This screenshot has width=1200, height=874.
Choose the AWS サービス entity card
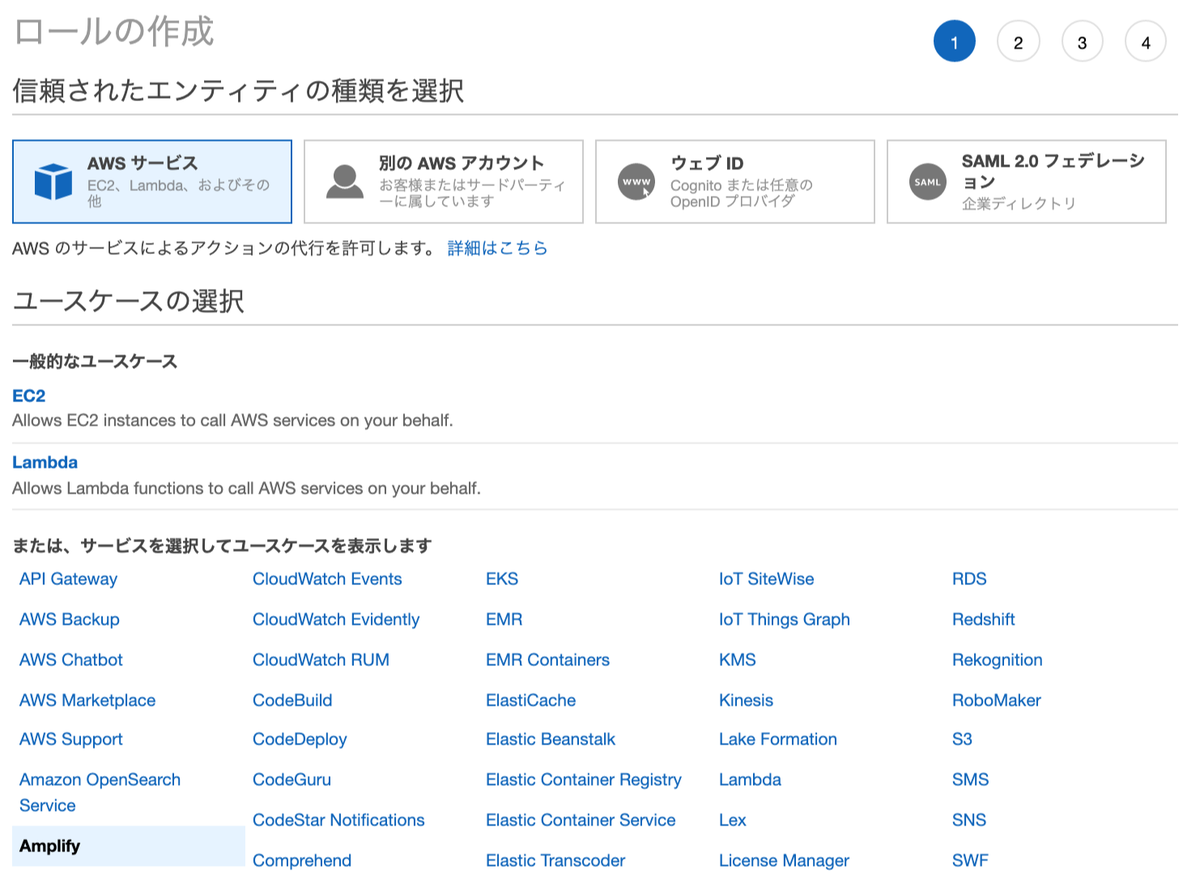click(x=152, y=181)
